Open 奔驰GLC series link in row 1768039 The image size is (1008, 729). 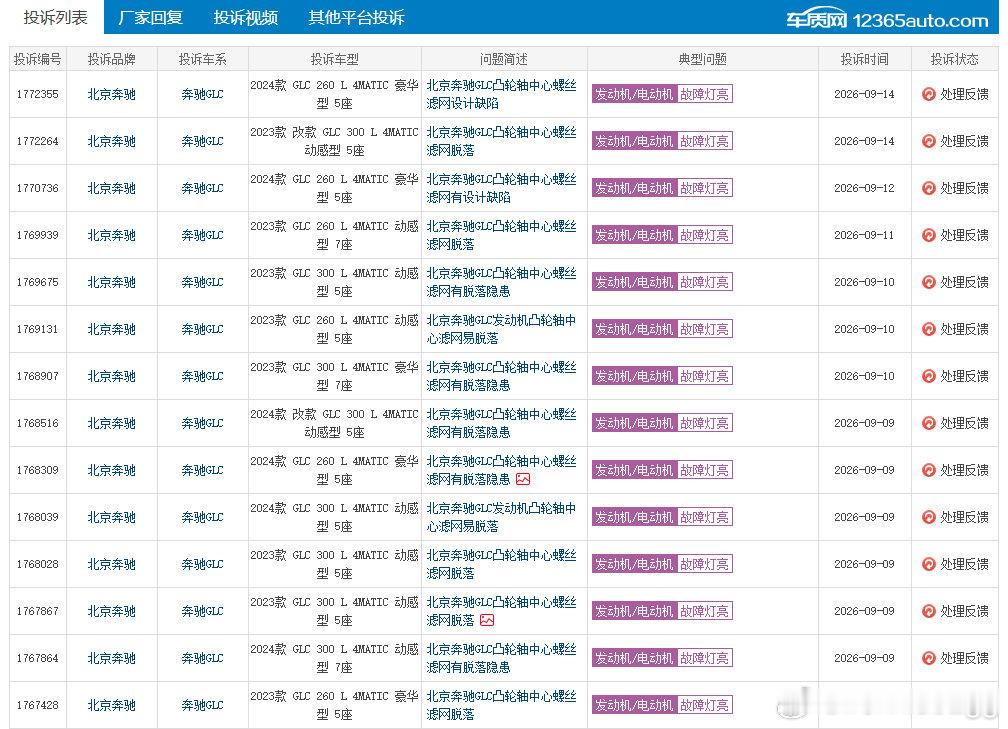[x=202, y=517]
